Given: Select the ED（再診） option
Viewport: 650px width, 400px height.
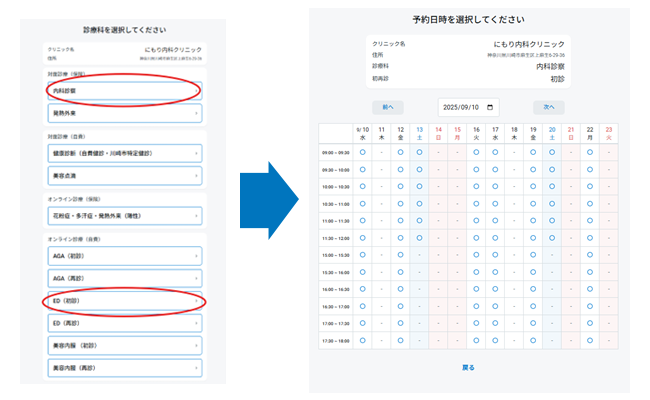Looking at the screenshot, I should click(x=125, y=323).
